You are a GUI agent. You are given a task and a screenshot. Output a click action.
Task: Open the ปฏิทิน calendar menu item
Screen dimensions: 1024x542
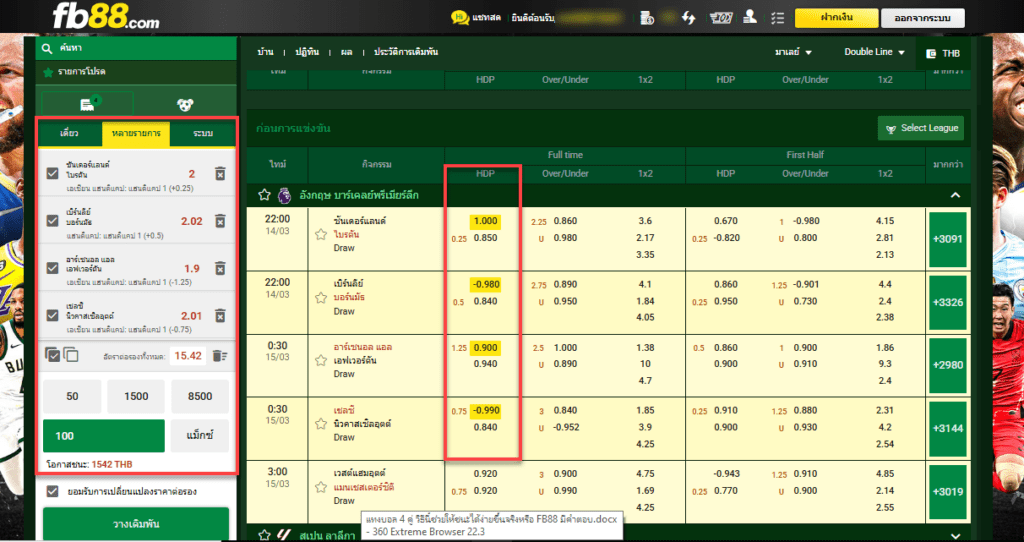tap(306, 52)
